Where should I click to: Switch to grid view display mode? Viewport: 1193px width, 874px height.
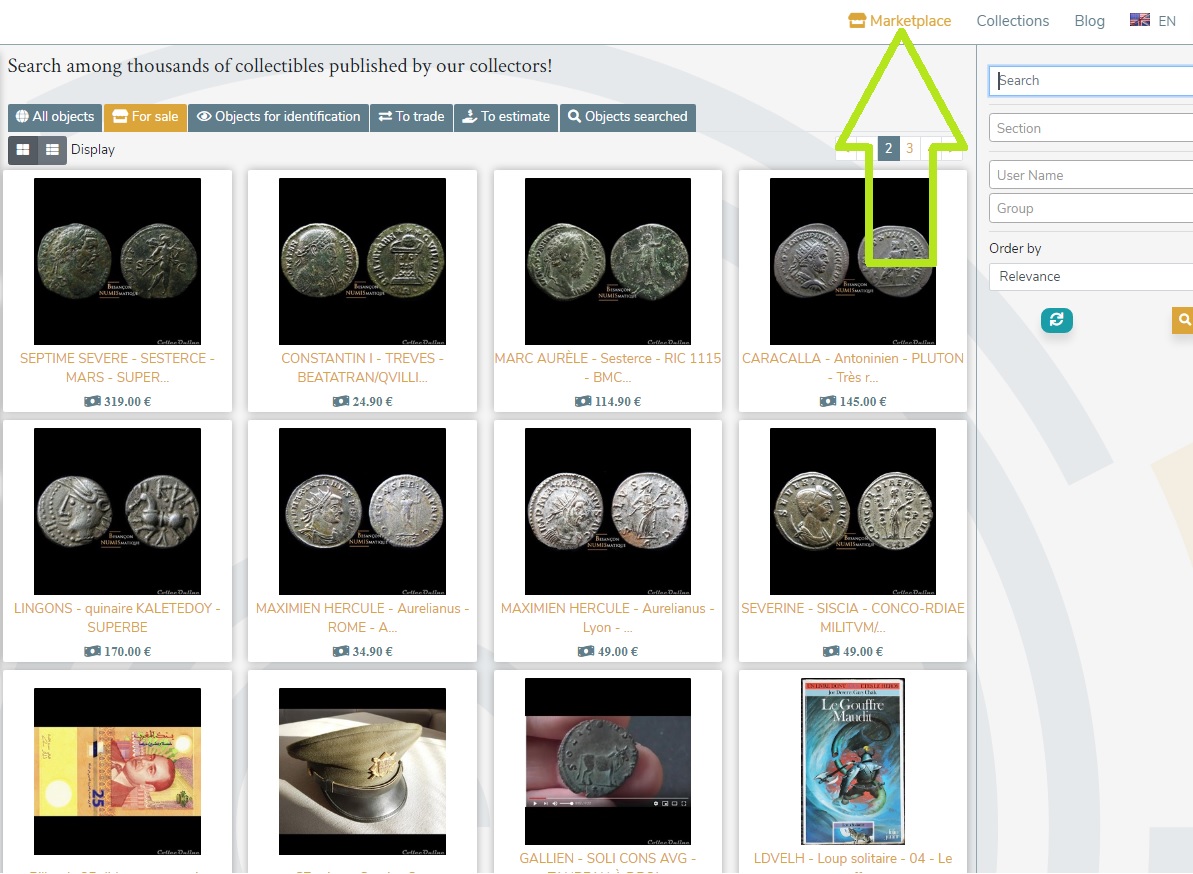point(22,150)
